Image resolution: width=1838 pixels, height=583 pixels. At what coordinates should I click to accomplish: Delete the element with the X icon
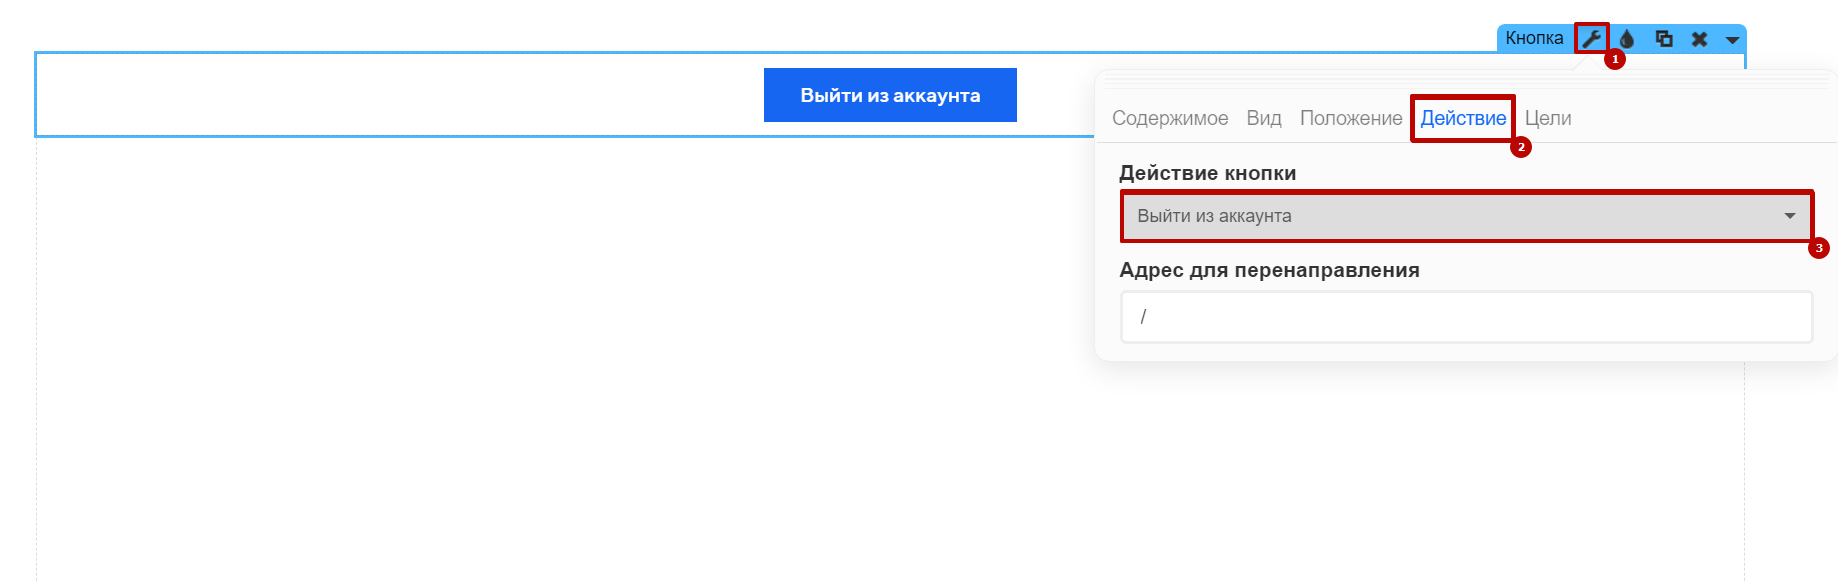pyautogui.click(x=1699, y=39)
